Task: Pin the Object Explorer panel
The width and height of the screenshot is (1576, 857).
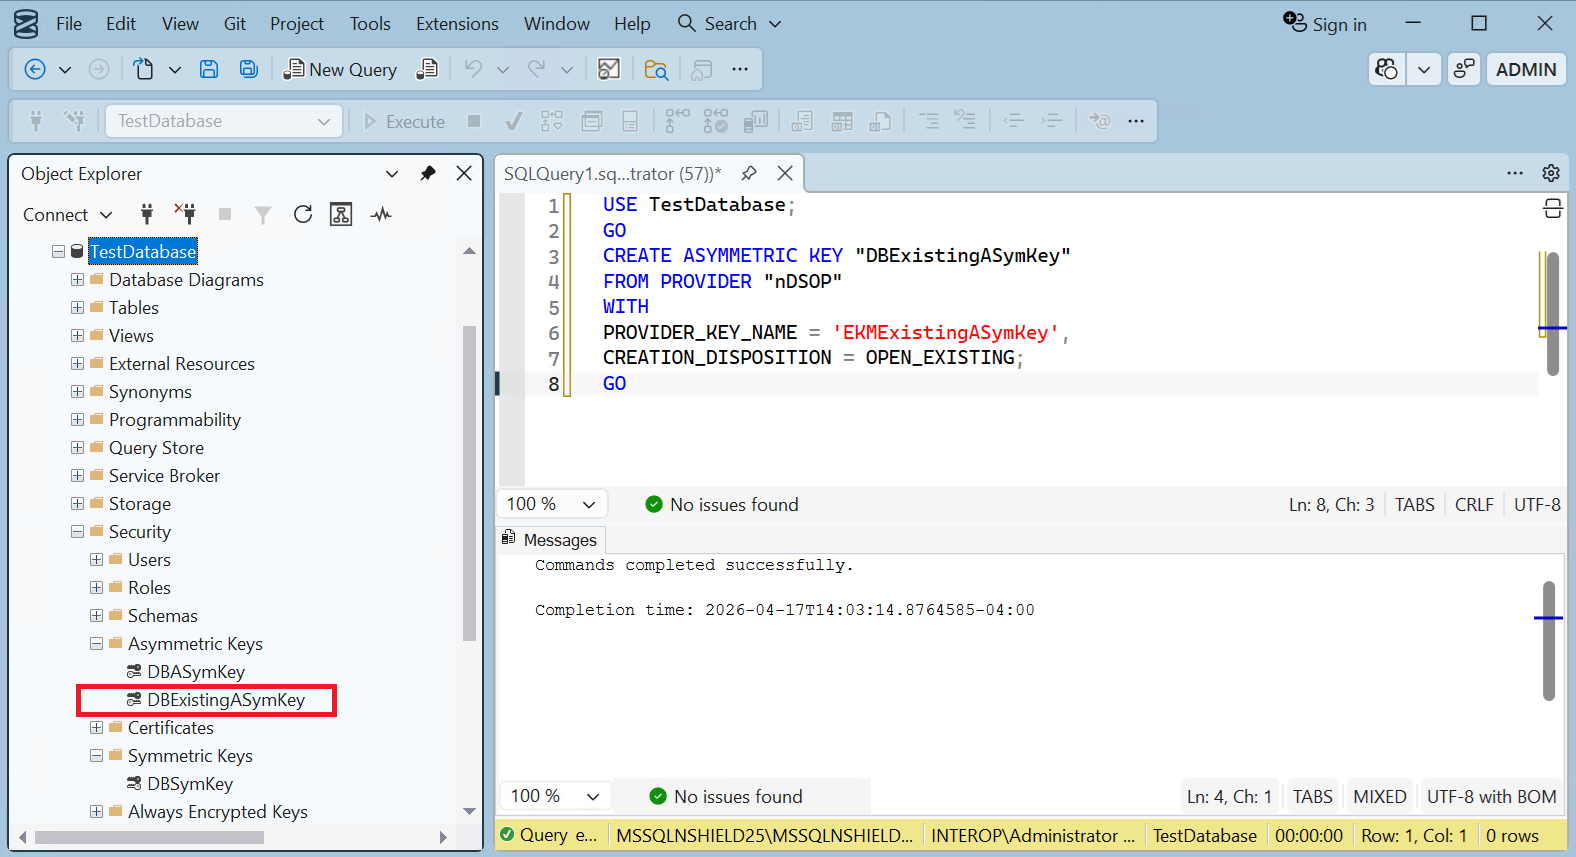Action: [428, 173]
